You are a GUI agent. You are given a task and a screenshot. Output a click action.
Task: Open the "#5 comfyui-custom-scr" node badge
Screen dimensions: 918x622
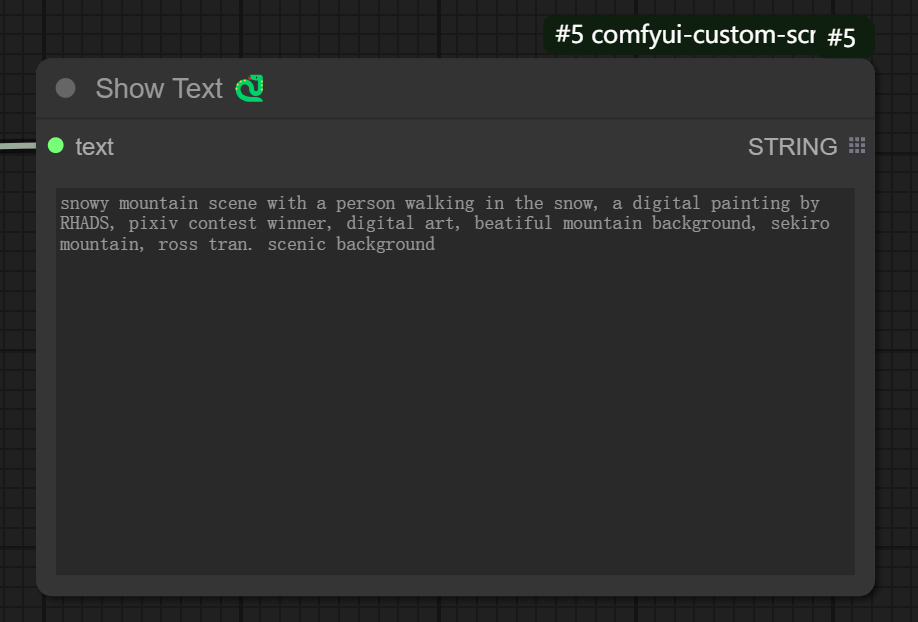684,35
